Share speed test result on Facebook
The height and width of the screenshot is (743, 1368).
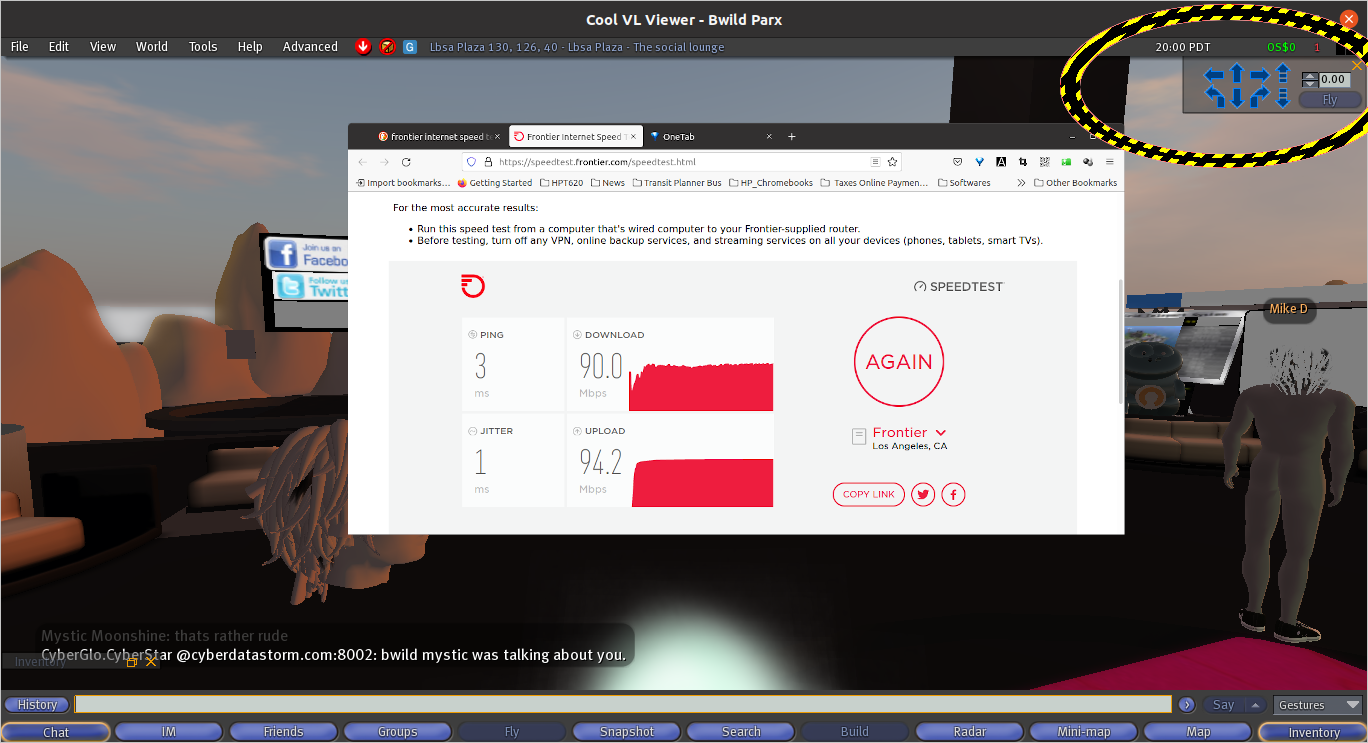coord(953,494)
